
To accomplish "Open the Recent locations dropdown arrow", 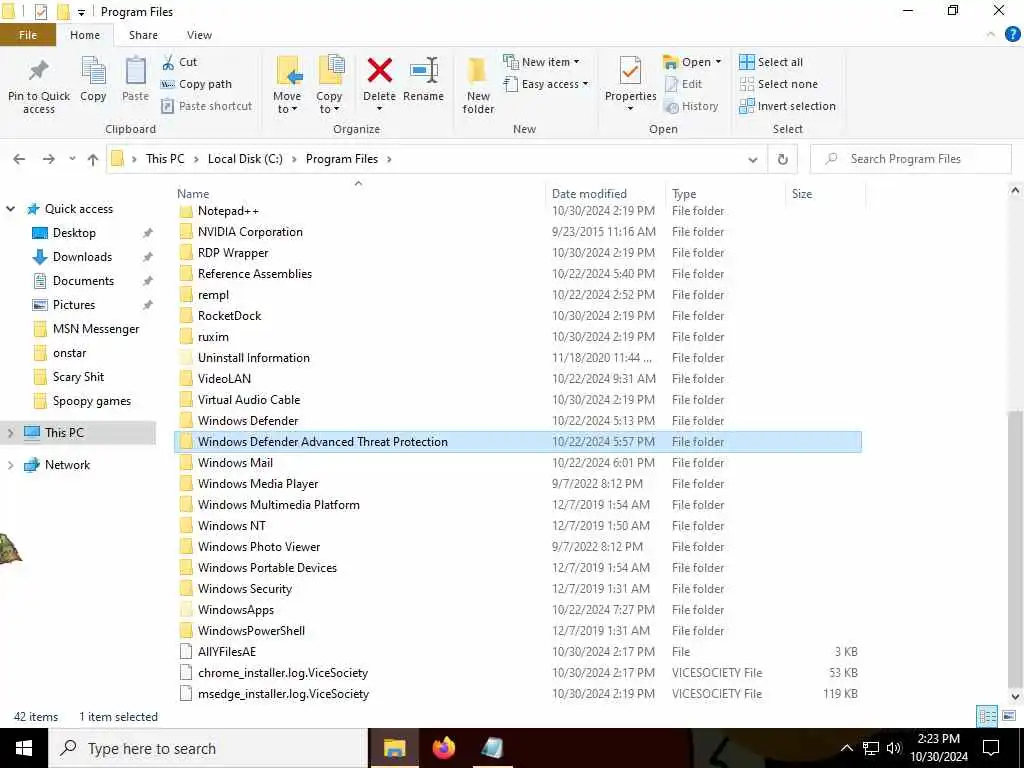I will point(72,159).
